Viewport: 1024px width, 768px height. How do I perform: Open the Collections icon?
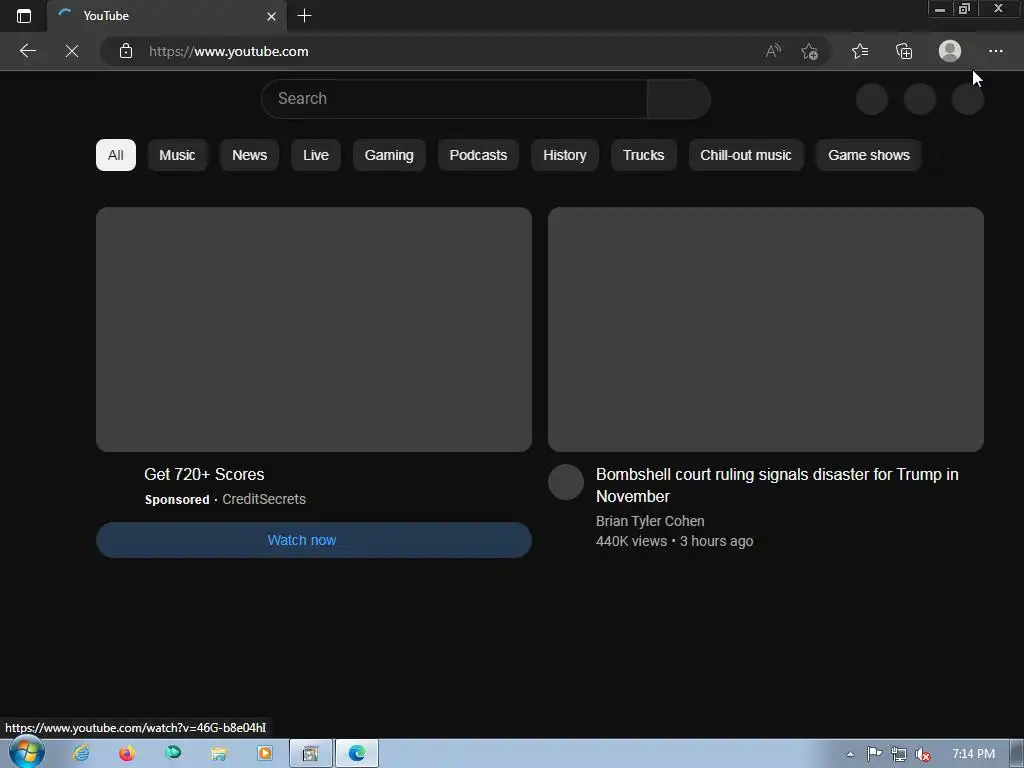(x=904, y=51)
